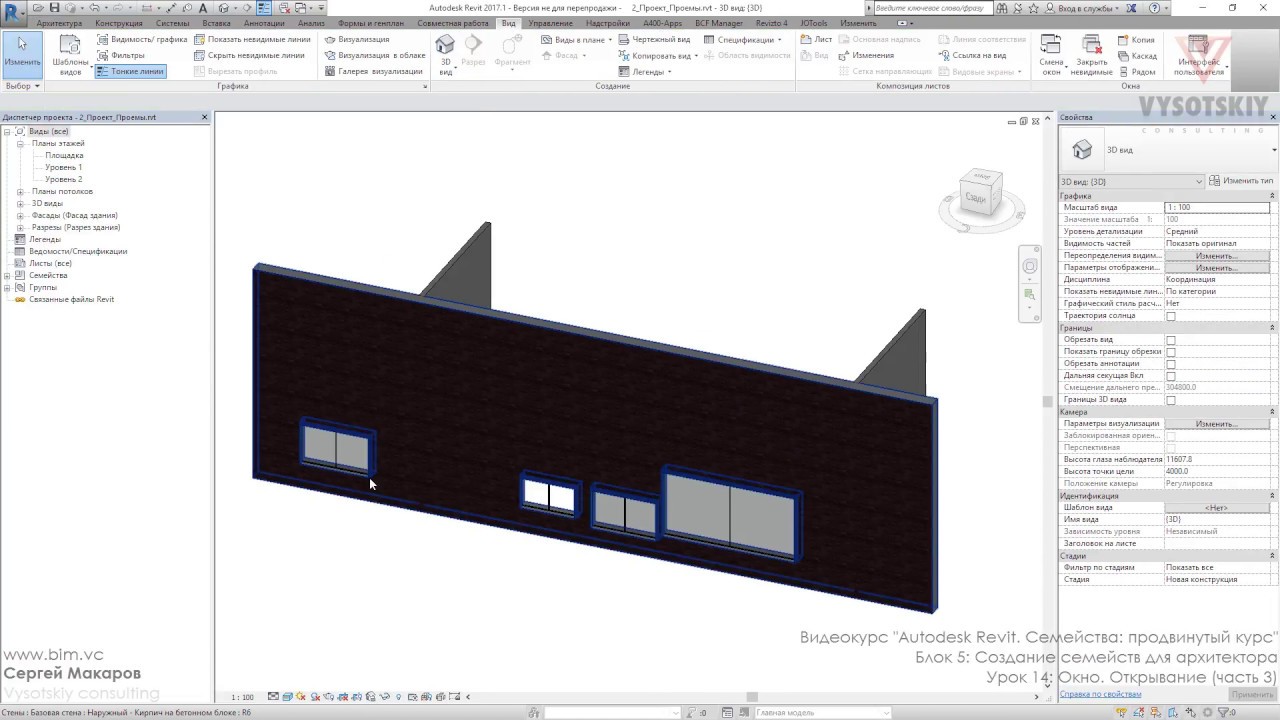Open the Фильтры dialog
1280x720 pixels.
pos(121,56)
